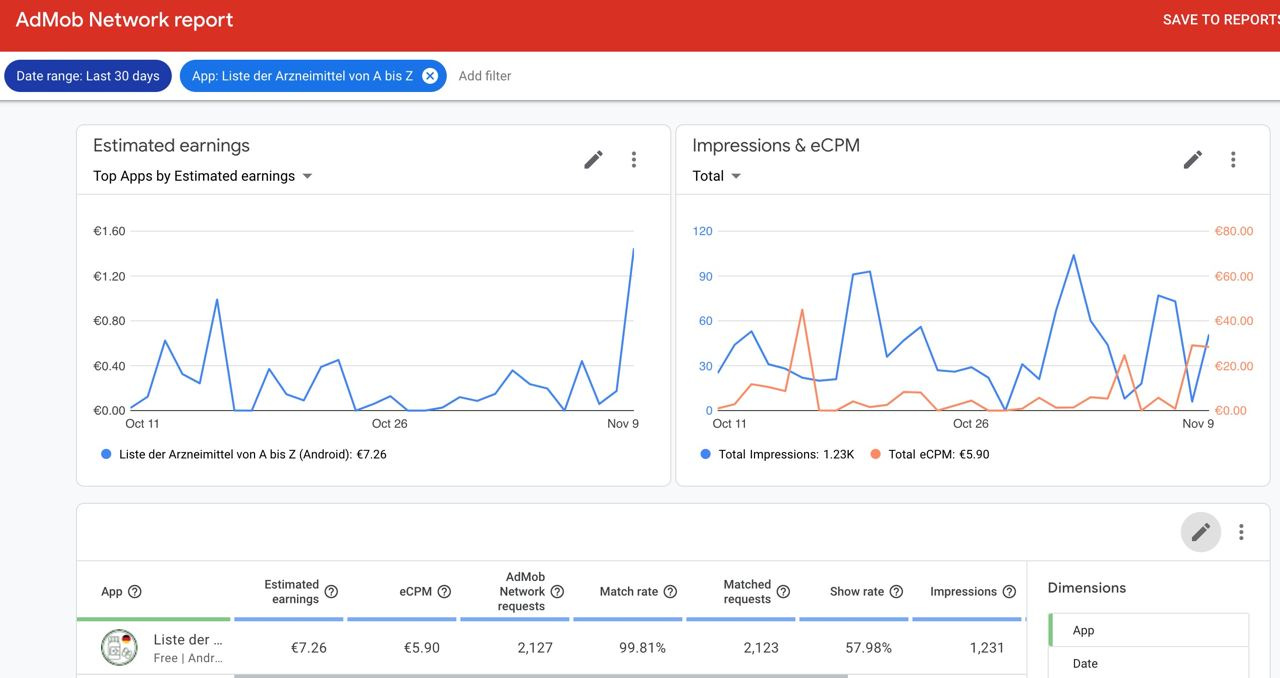The width and height of the screenshot is (1280, 678).
Task: Select the App dimension
Action: point(1149,631)
